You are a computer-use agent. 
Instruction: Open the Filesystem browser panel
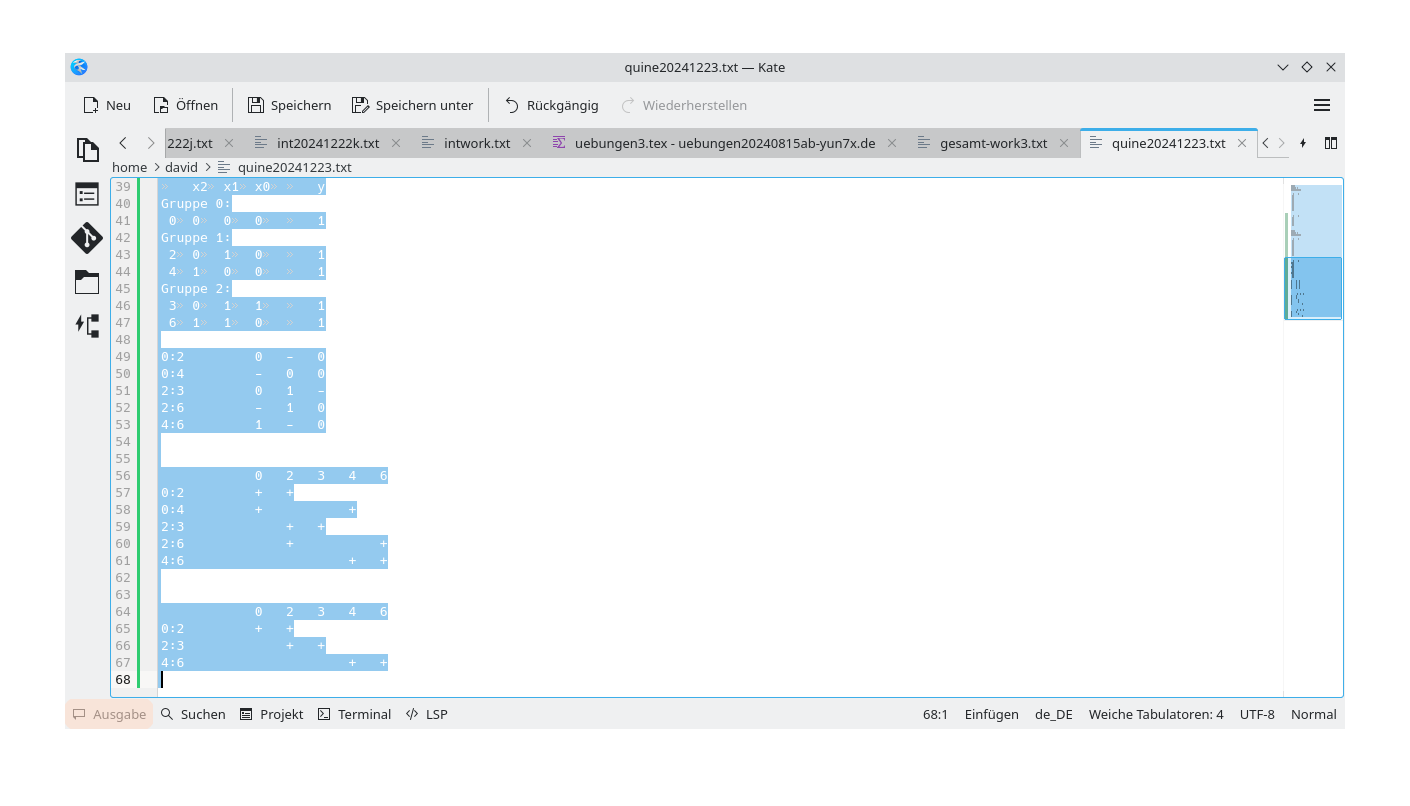pyautogui.click(x=87, y=281)
